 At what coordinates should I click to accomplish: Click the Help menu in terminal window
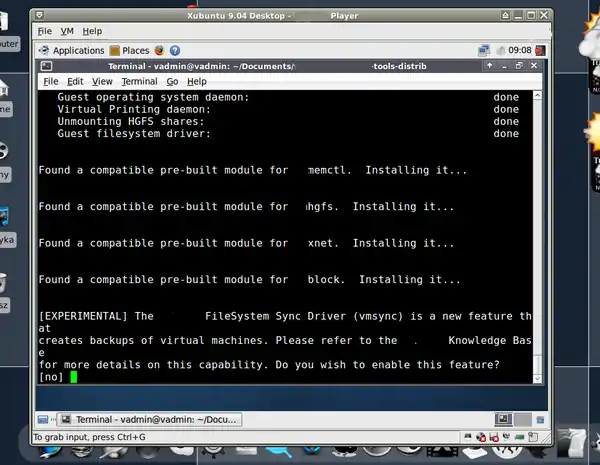click(196, 81)
